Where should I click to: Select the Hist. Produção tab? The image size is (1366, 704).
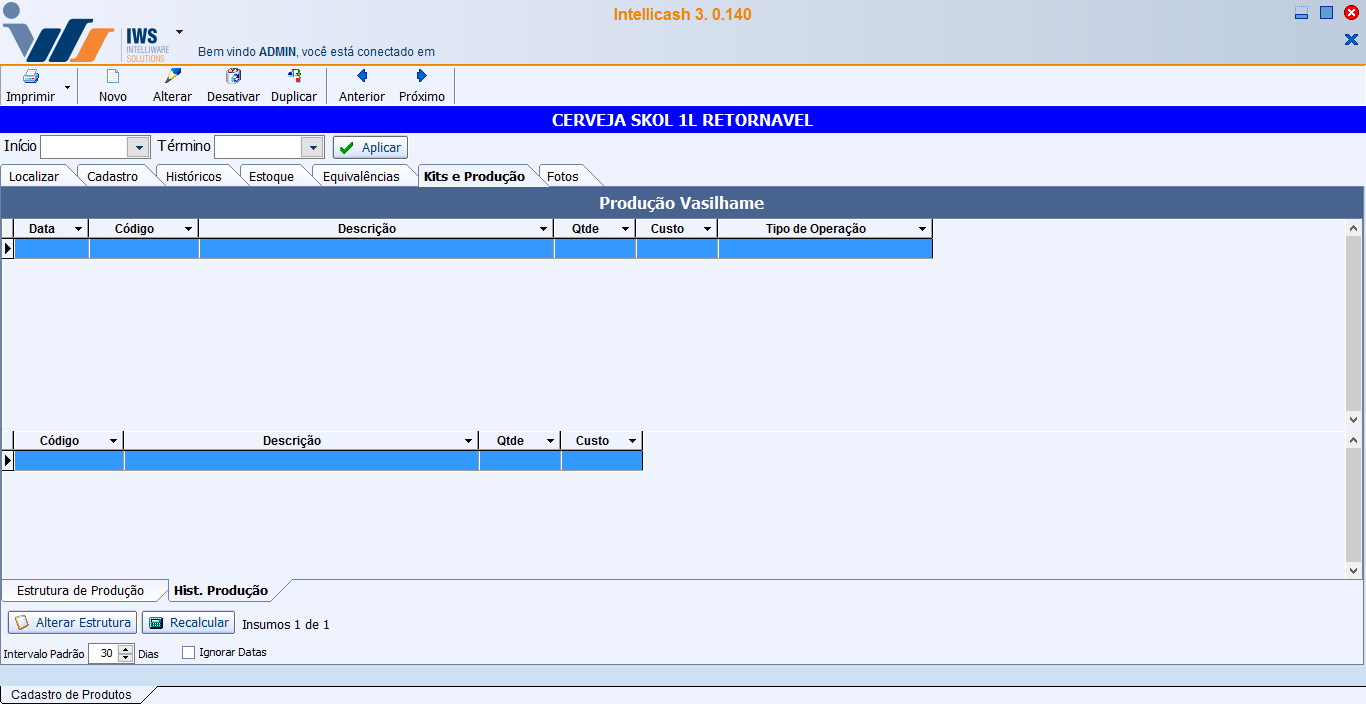[221, 591]
